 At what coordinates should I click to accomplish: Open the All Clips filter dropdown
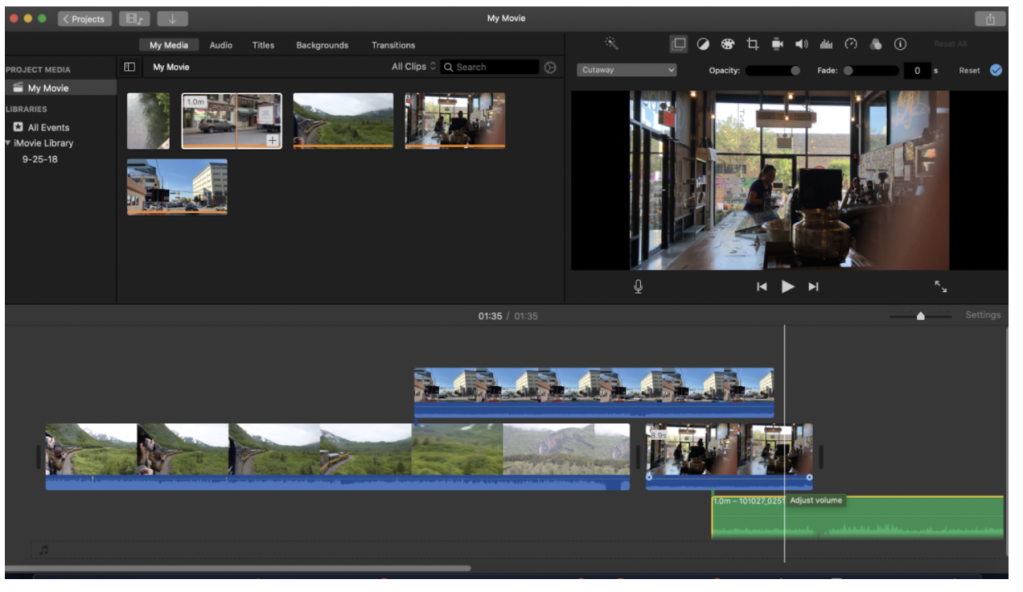(x=413, y=67)
